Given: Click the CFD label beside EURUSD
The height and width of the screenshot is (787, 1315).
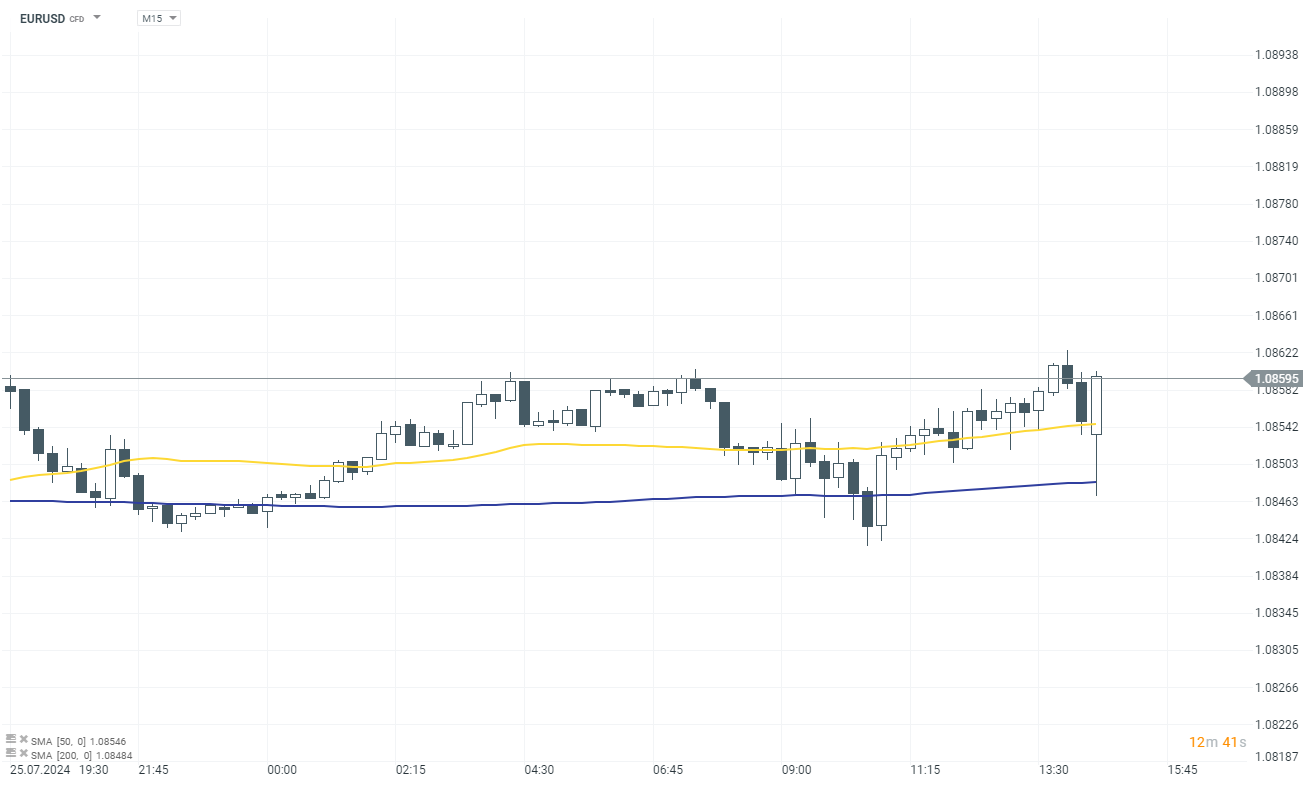Looking at the screenshot, I should 77,19.
